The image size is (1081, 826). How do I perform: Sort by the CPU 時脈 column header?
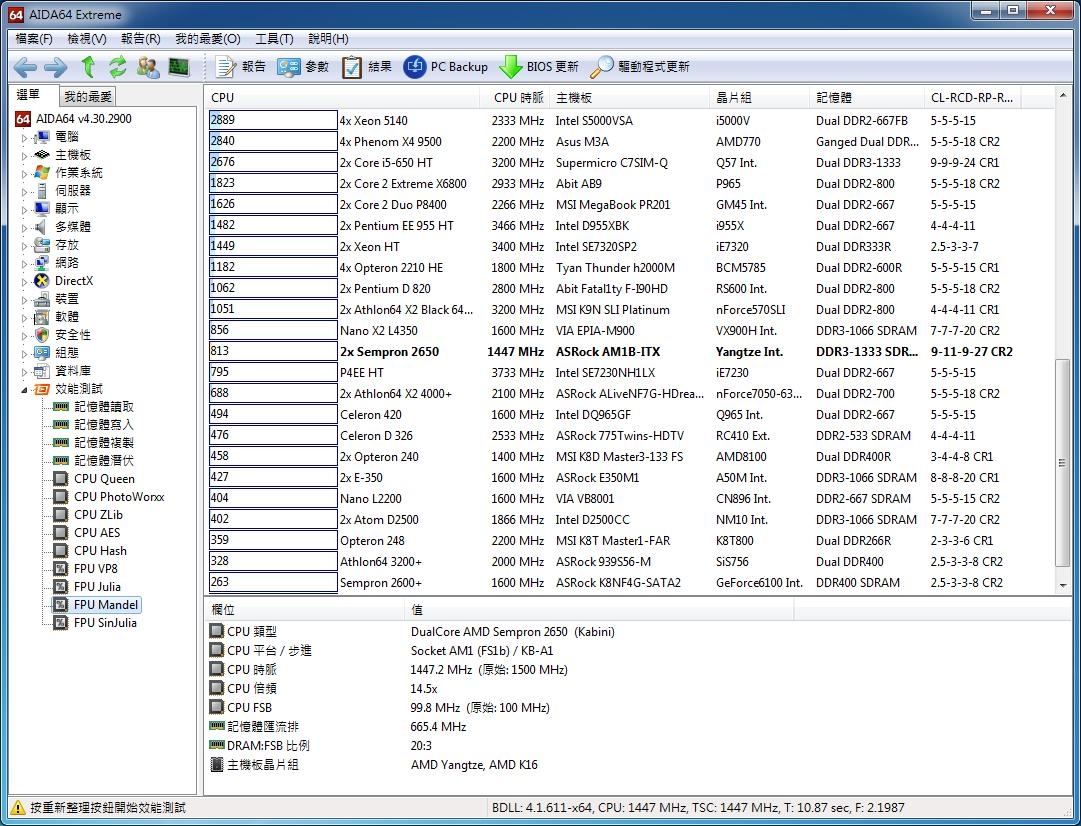tap(514, 98)
